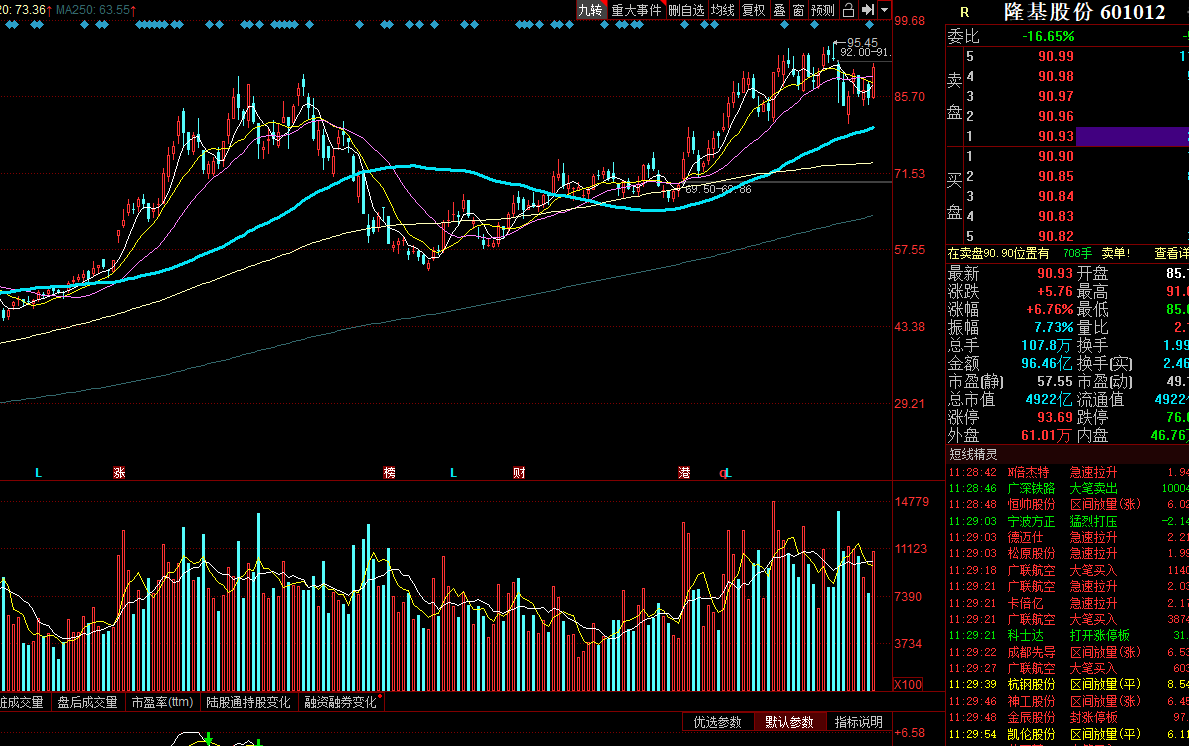This screenshot has width=1189, height=746.
Task: Click the R margin-trading icon beside the stock name
Action: (x=965, y=12)
